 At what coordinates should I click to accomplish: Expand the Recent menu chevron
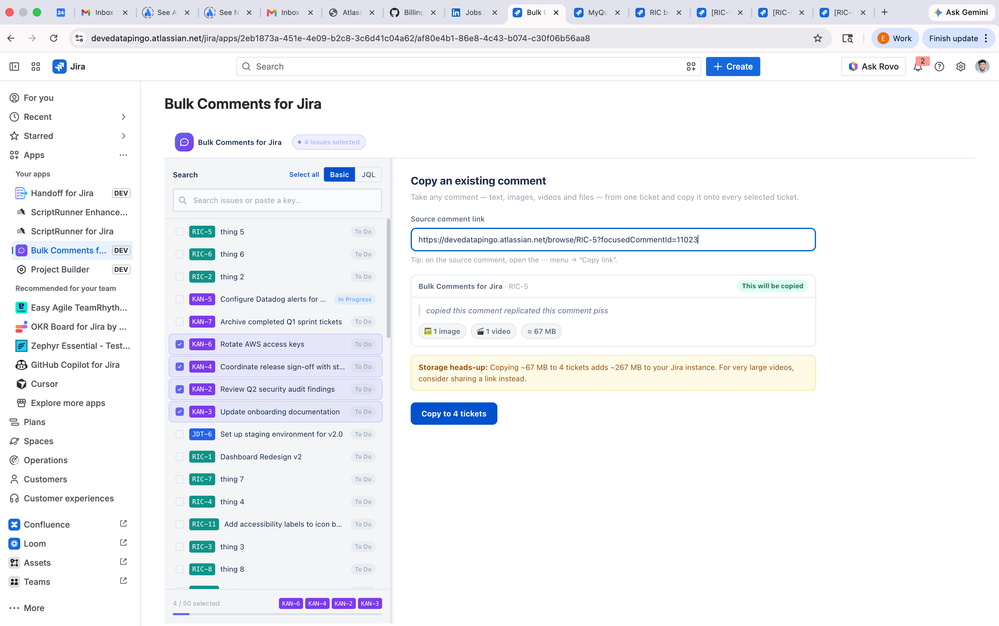[124, 117]
